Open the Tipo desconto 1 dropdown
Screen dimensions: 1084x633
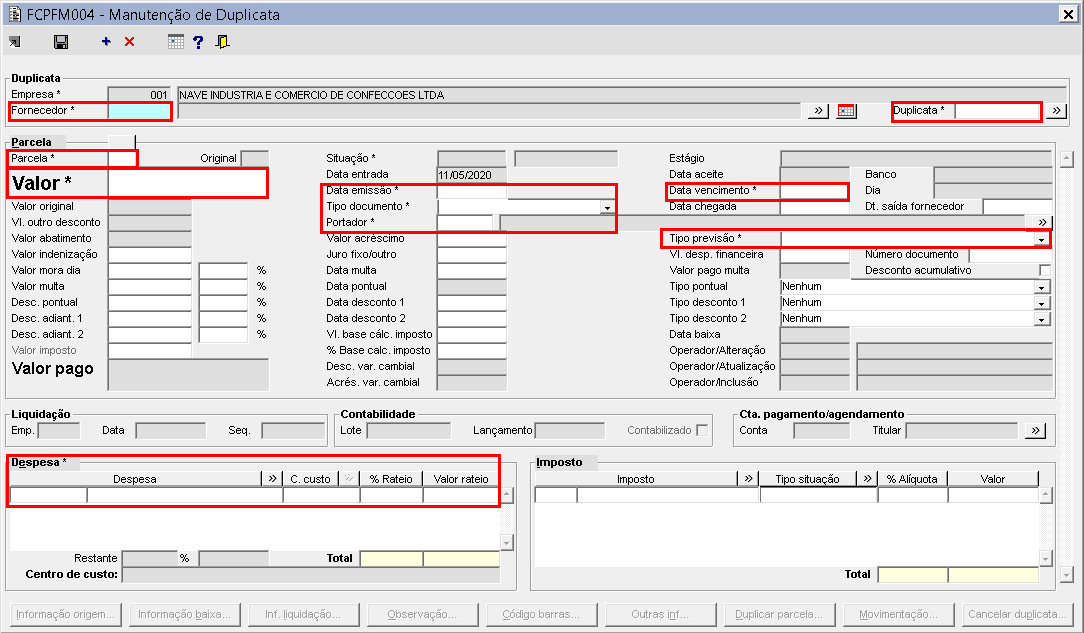coord(1042,303)
